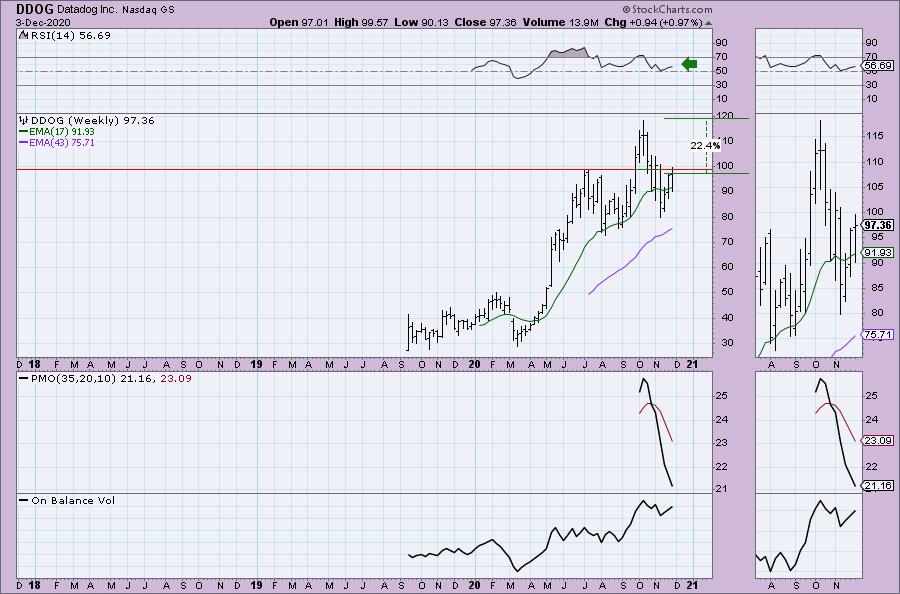Screen dimensions: 900x594
Task: Click the 120 price axis label
Action: 725,115
